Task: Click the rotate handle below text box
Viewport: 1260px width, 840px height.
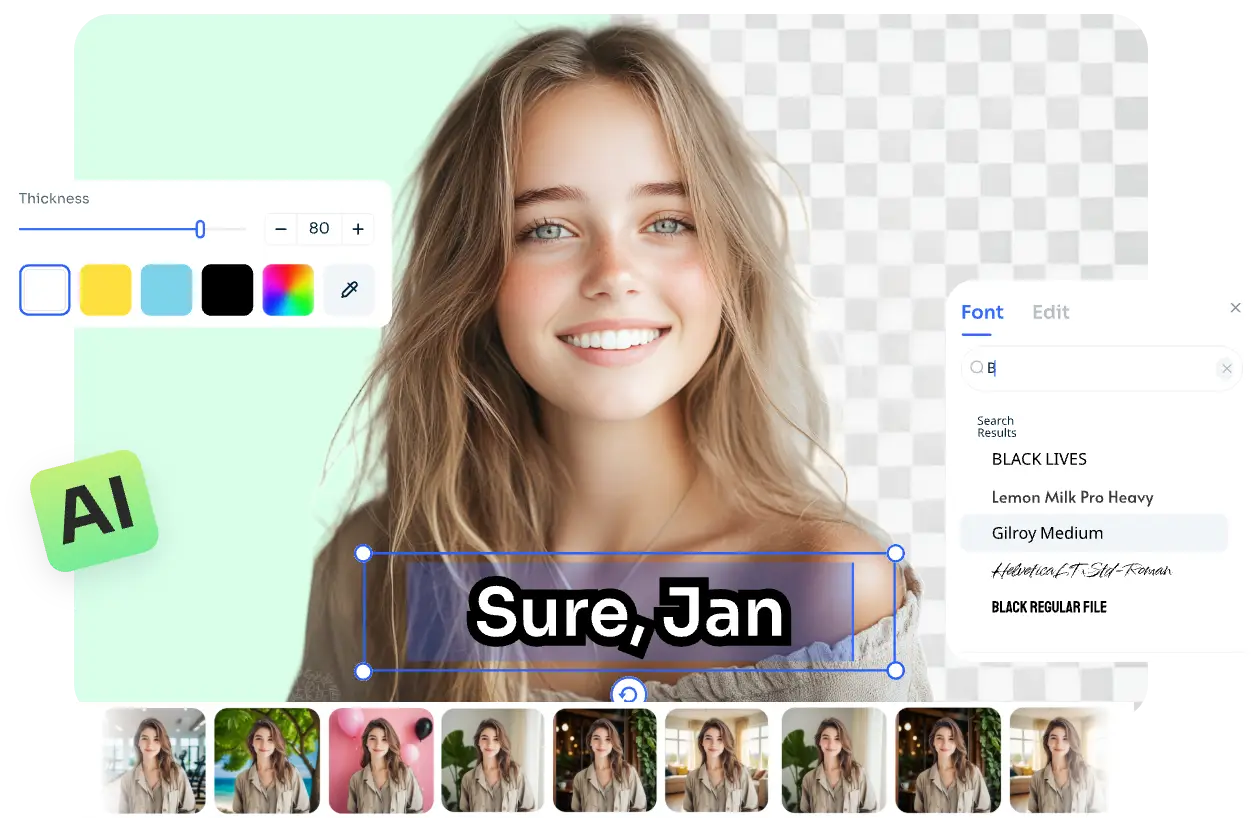Action: click(x=628, y=694)
